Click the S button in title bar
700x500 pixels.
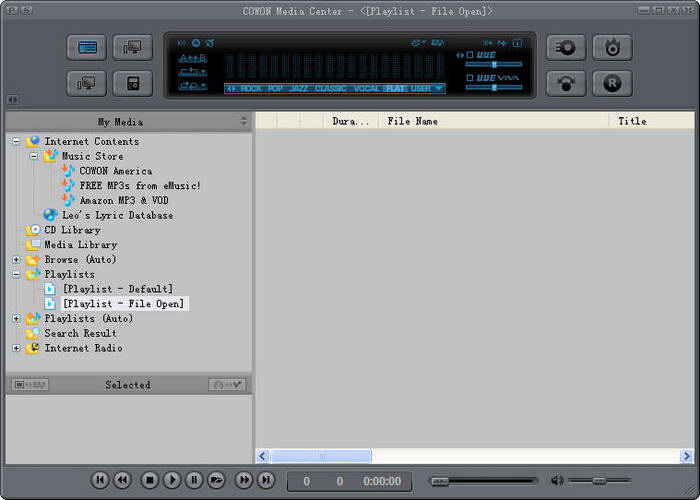(26, 10)
